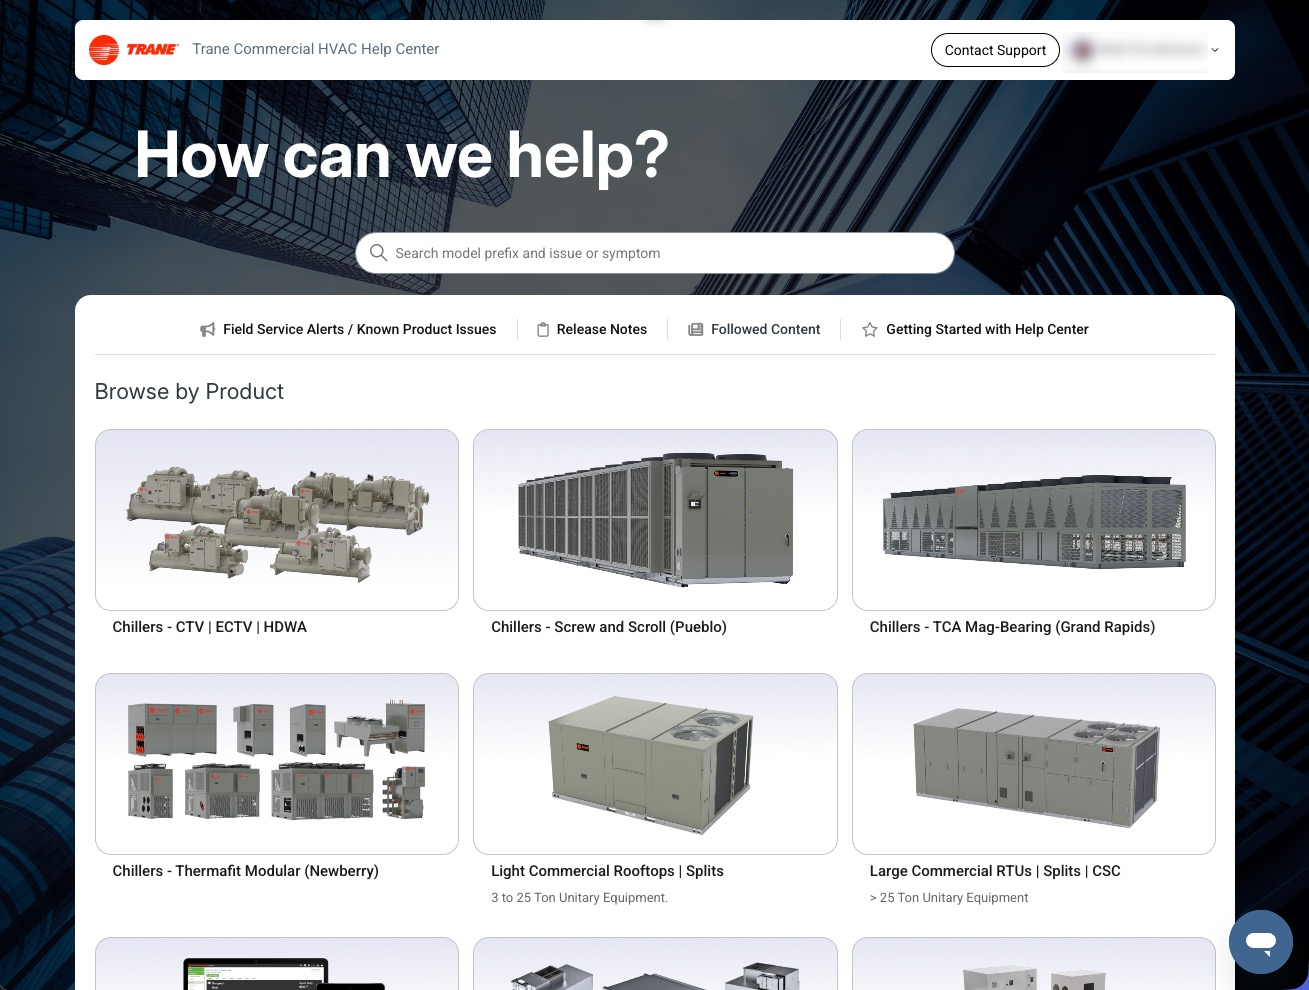
Task: Click the Trane logo in header
Action: 133,49
